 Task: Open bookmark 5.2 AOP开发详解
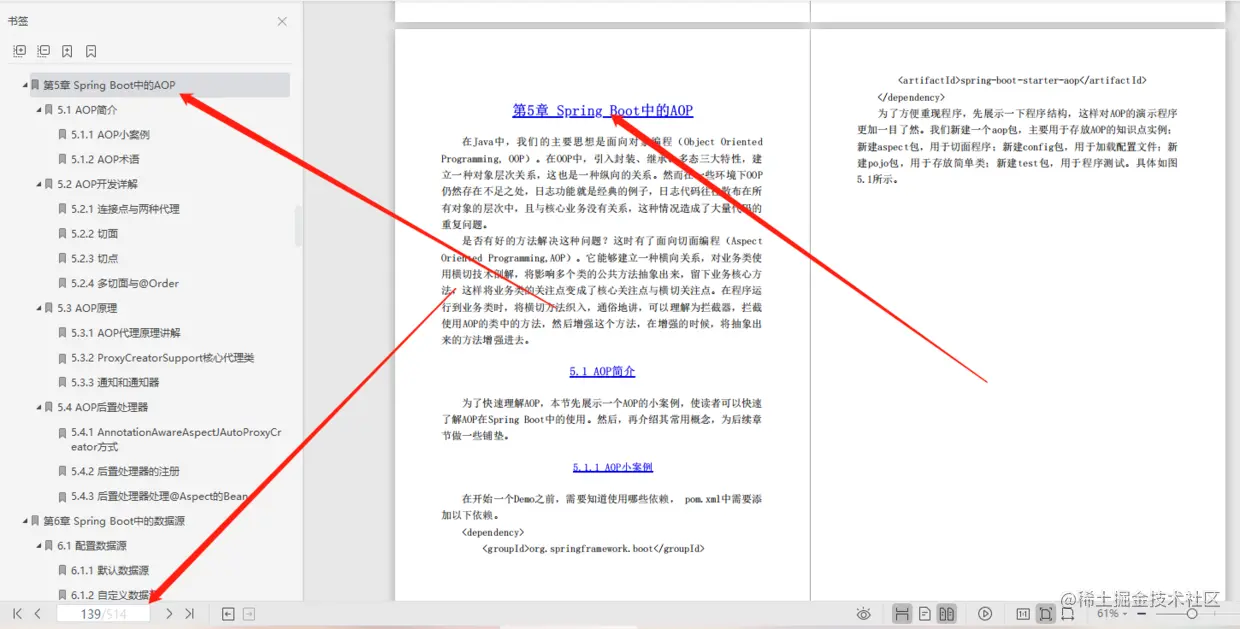coord(98,184)
